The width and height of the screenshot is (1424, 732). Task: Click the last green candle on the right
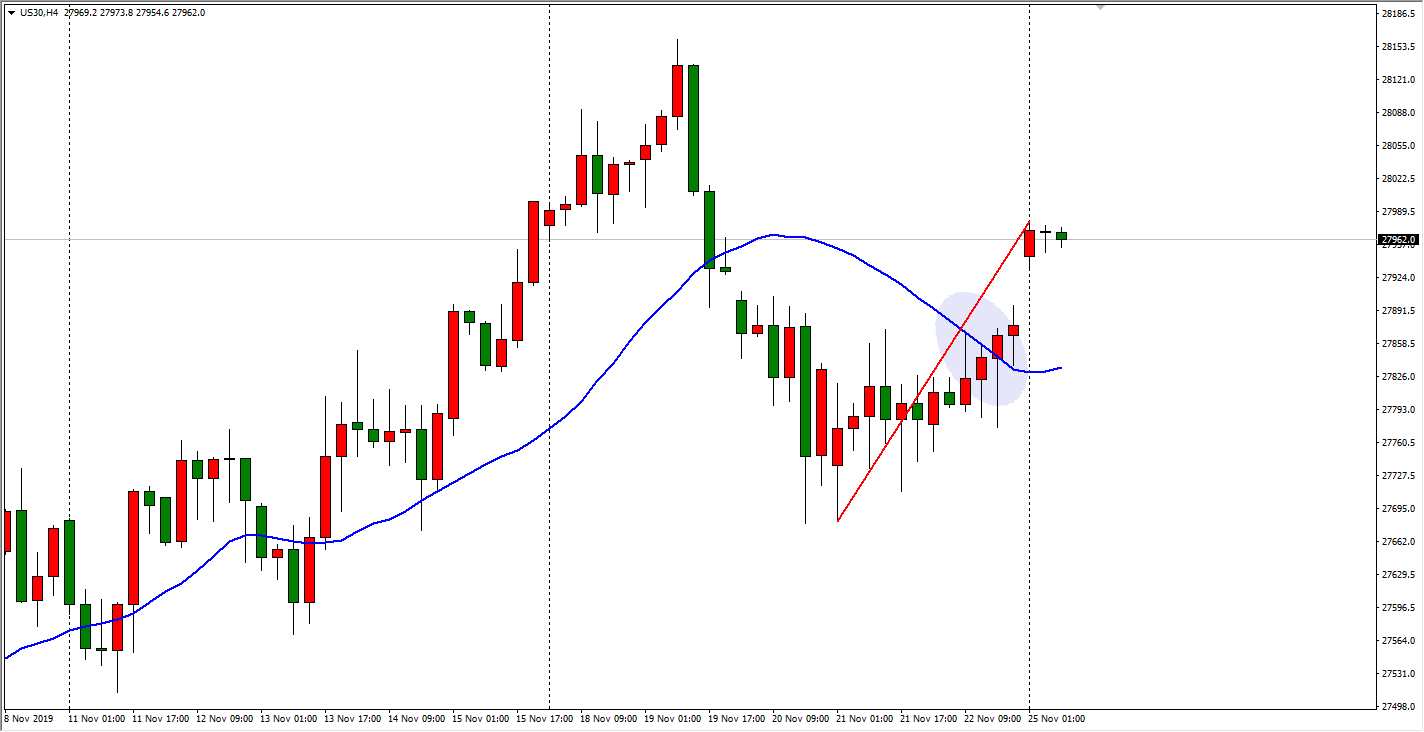(x=1061, y=236)
